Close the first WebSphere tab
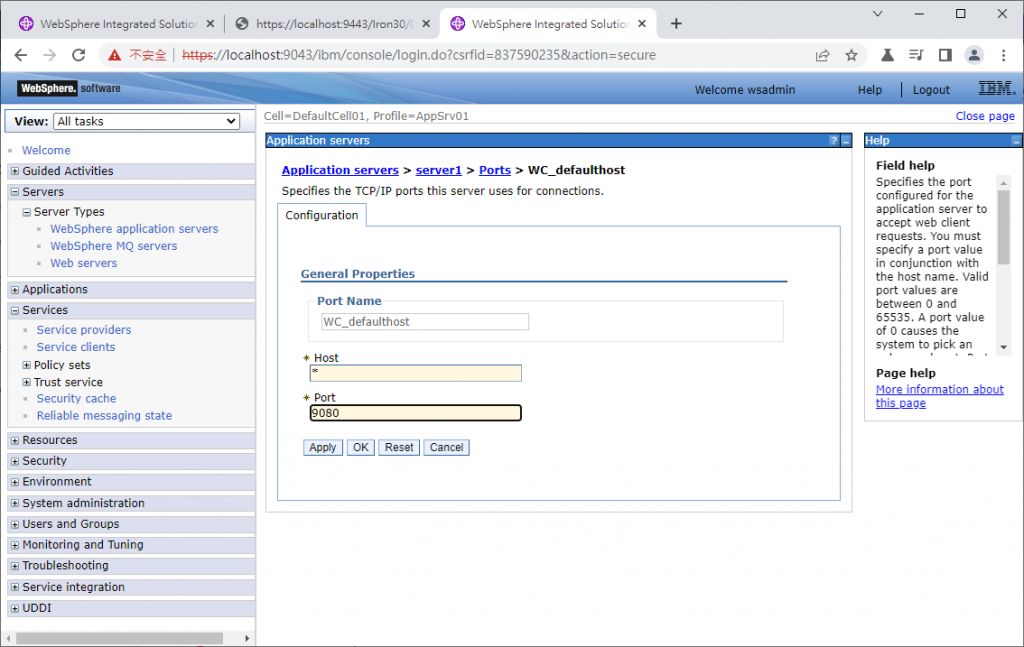This screenshot has height=647, width=1024. (x=210, y=24)
